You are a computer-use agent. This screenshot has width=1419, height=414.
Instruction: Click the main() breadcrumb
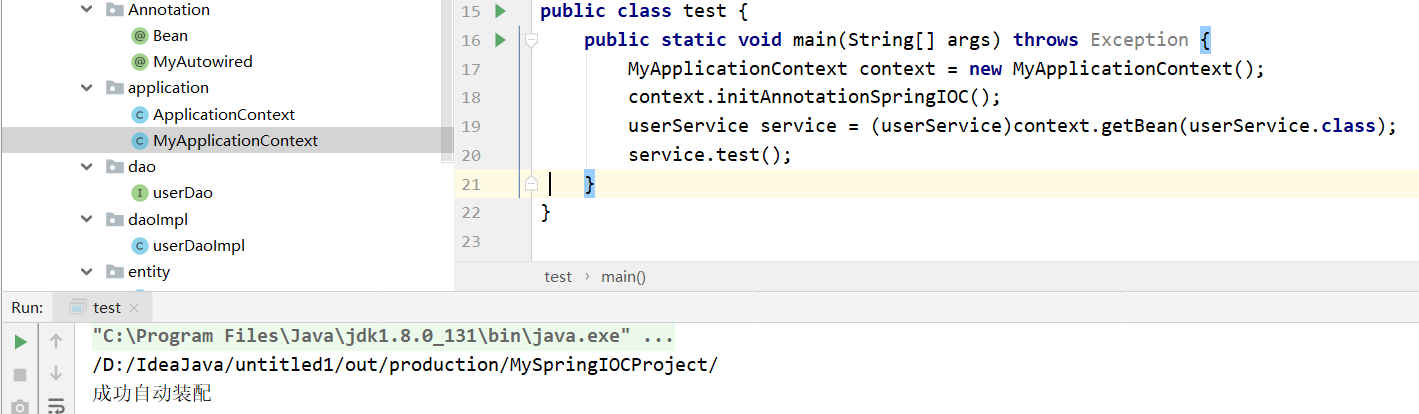pyautogui.click(x=623, y=277)
